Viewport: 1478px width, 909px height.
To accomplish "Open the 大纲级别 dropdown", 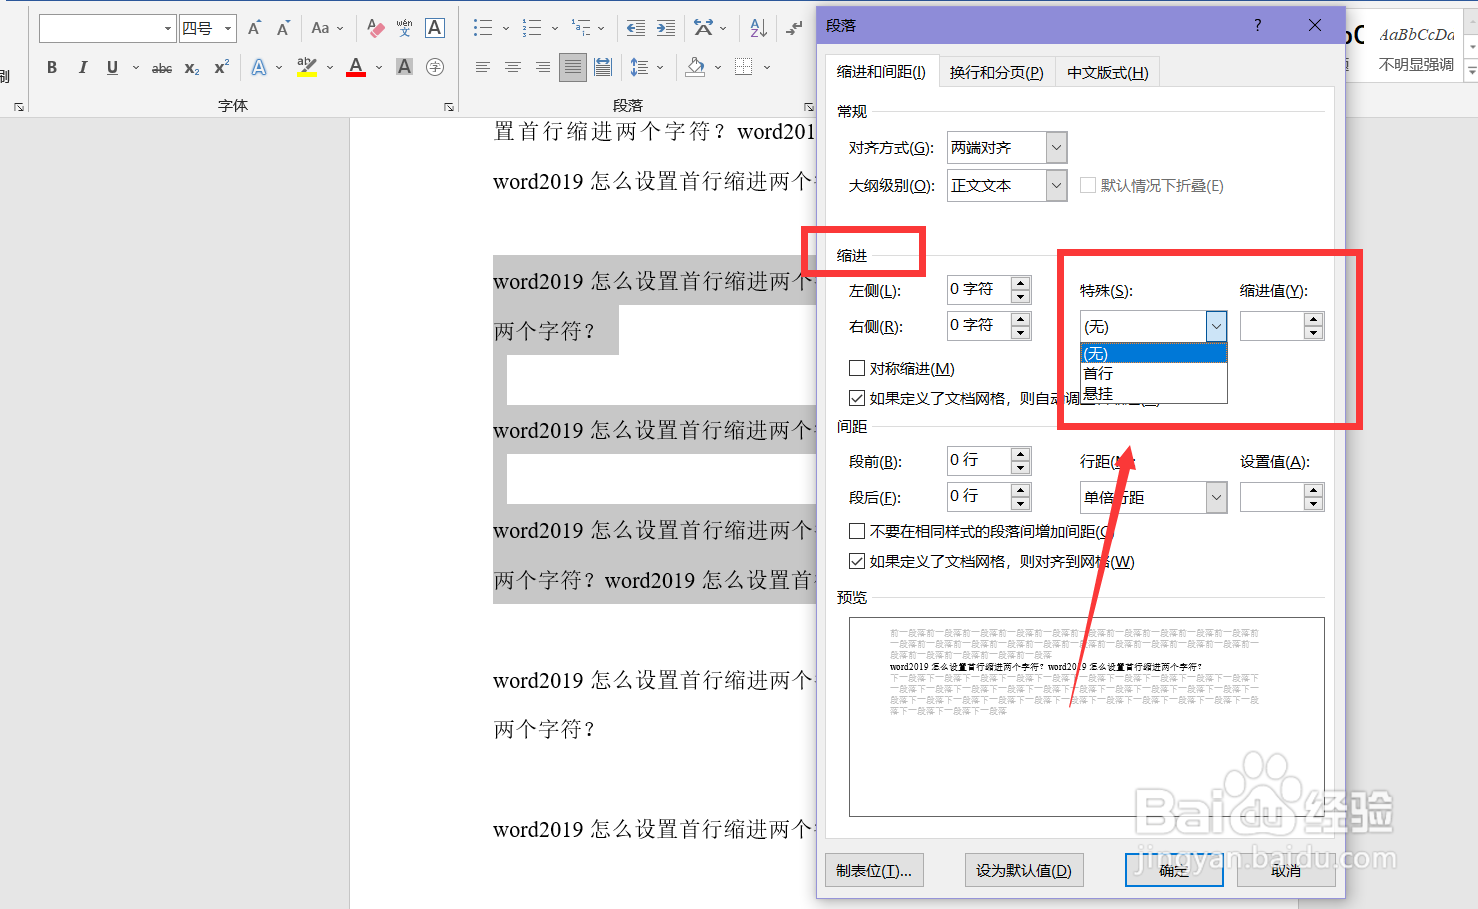I will click(x=1056, y=185).
